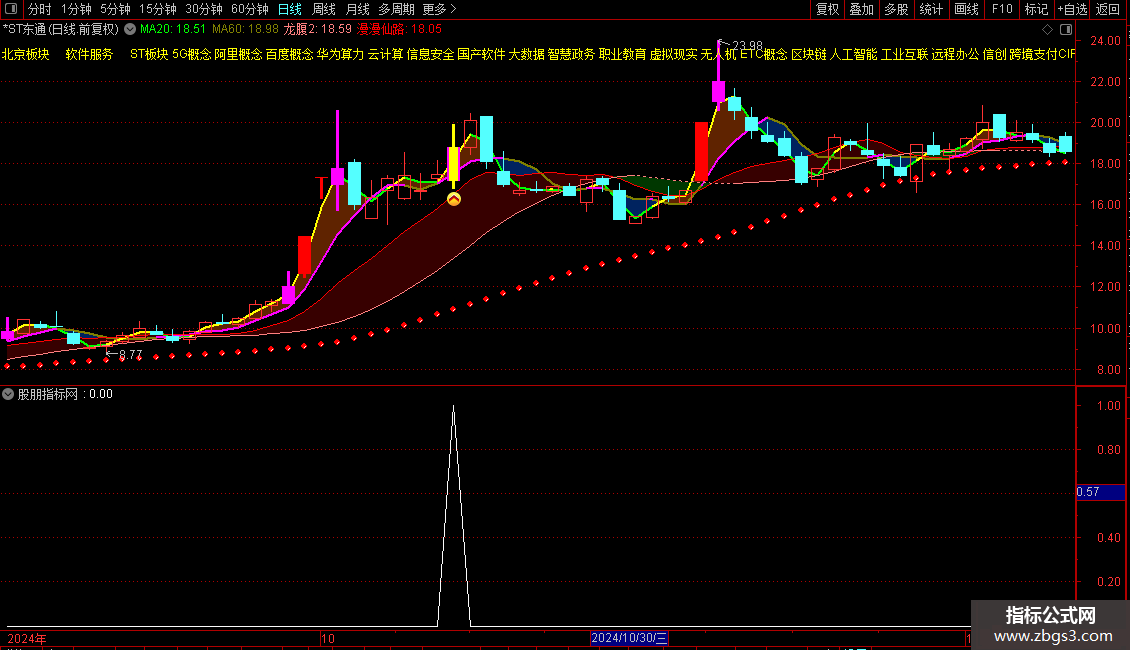Screen dimensions: 1130x650
Task: Open the 信创 concept link
Action: pyautogui.click(x=995, y=54)
